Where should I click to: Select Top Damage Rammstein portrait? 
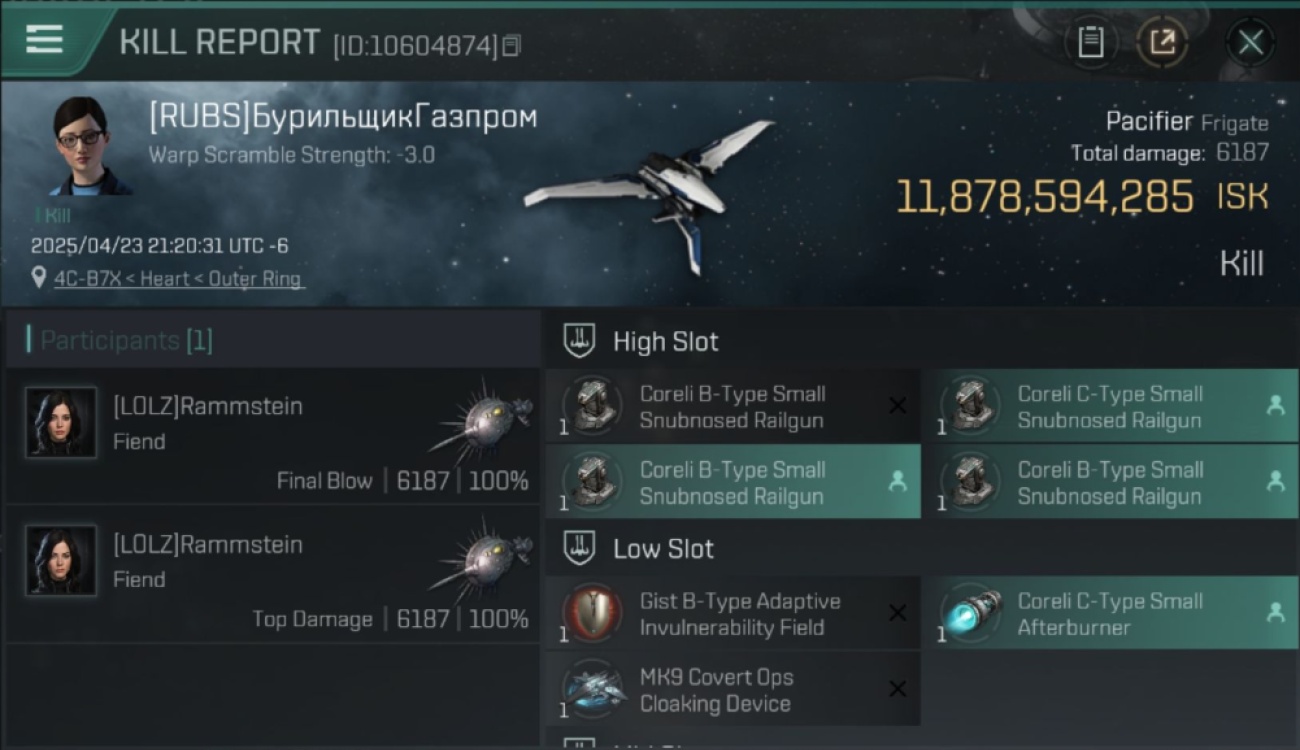point(61,561)
